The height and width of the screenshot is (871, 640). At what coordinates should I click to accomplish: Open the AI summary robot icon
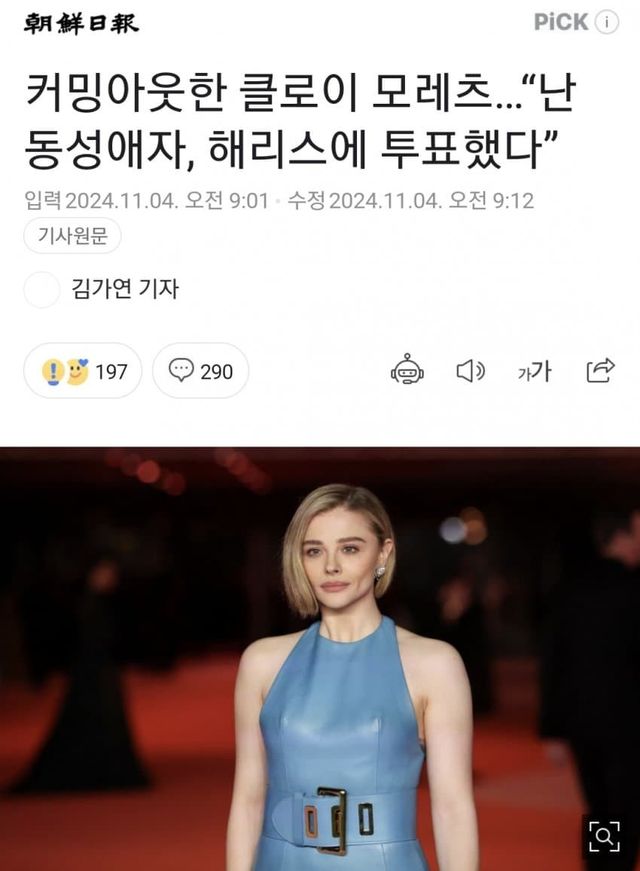(x=407, y=370)
